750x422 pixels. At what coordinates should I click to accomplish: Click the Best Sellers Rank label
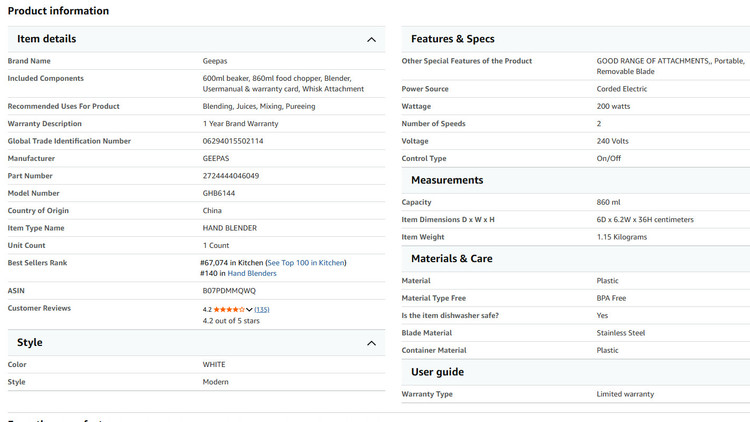point(37,263)
